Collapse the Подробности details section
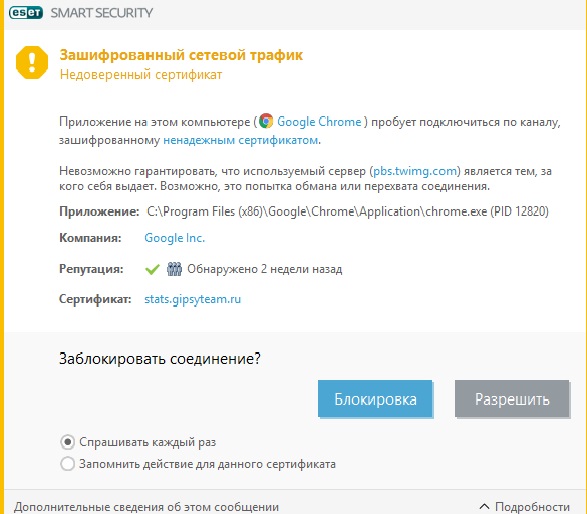Viewport: 587px width, 514px height. click(x=524, y=507)
